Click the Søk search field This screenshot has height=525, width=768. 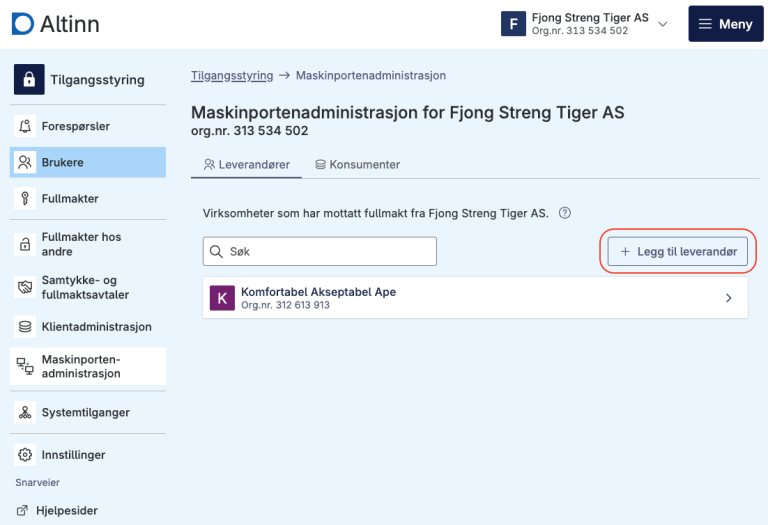click(320, 251)
